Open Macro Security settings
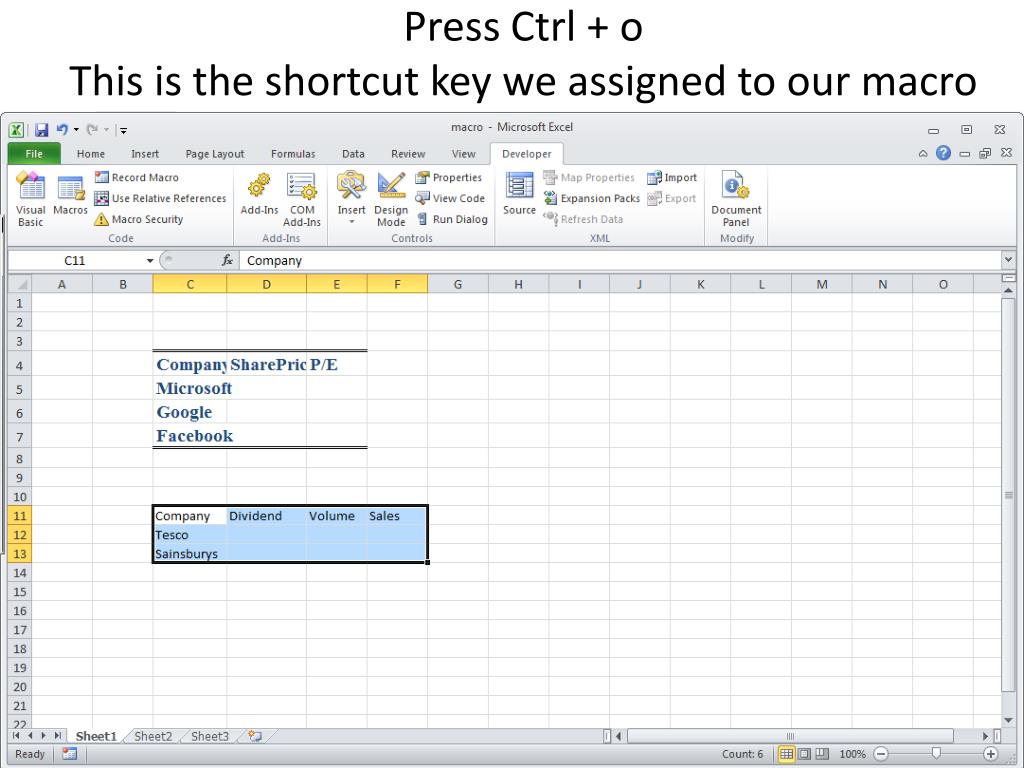The height and width of the screenshot is (768, 1024). 138,219
